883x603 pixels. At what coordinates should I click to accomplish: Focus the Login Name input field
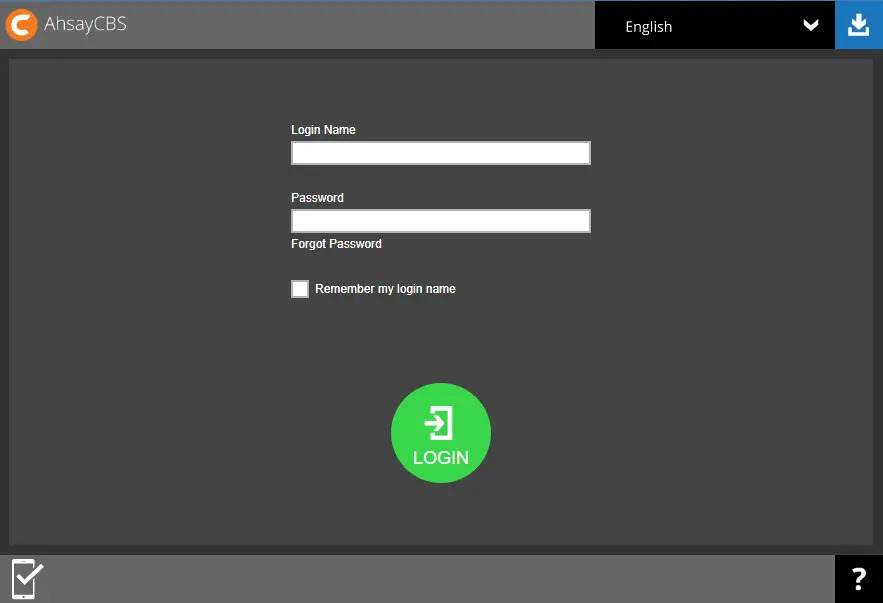440,153
